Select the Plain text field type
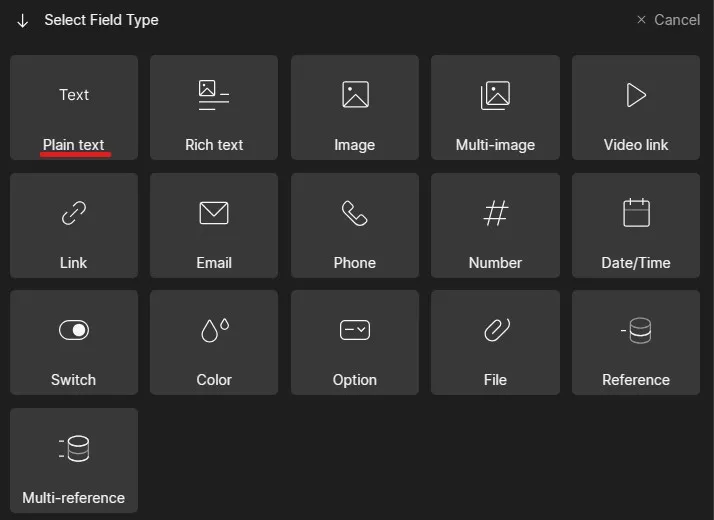The image size is (714, 520). 74,108
